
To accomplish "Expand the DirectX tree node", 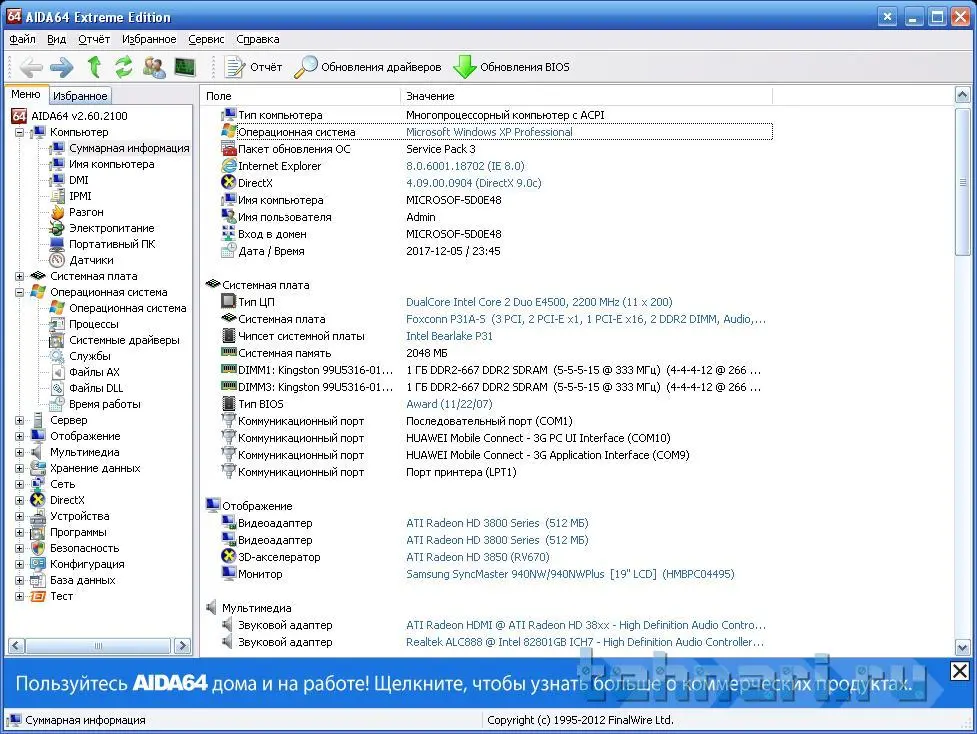I will click(x=19, y=500).
